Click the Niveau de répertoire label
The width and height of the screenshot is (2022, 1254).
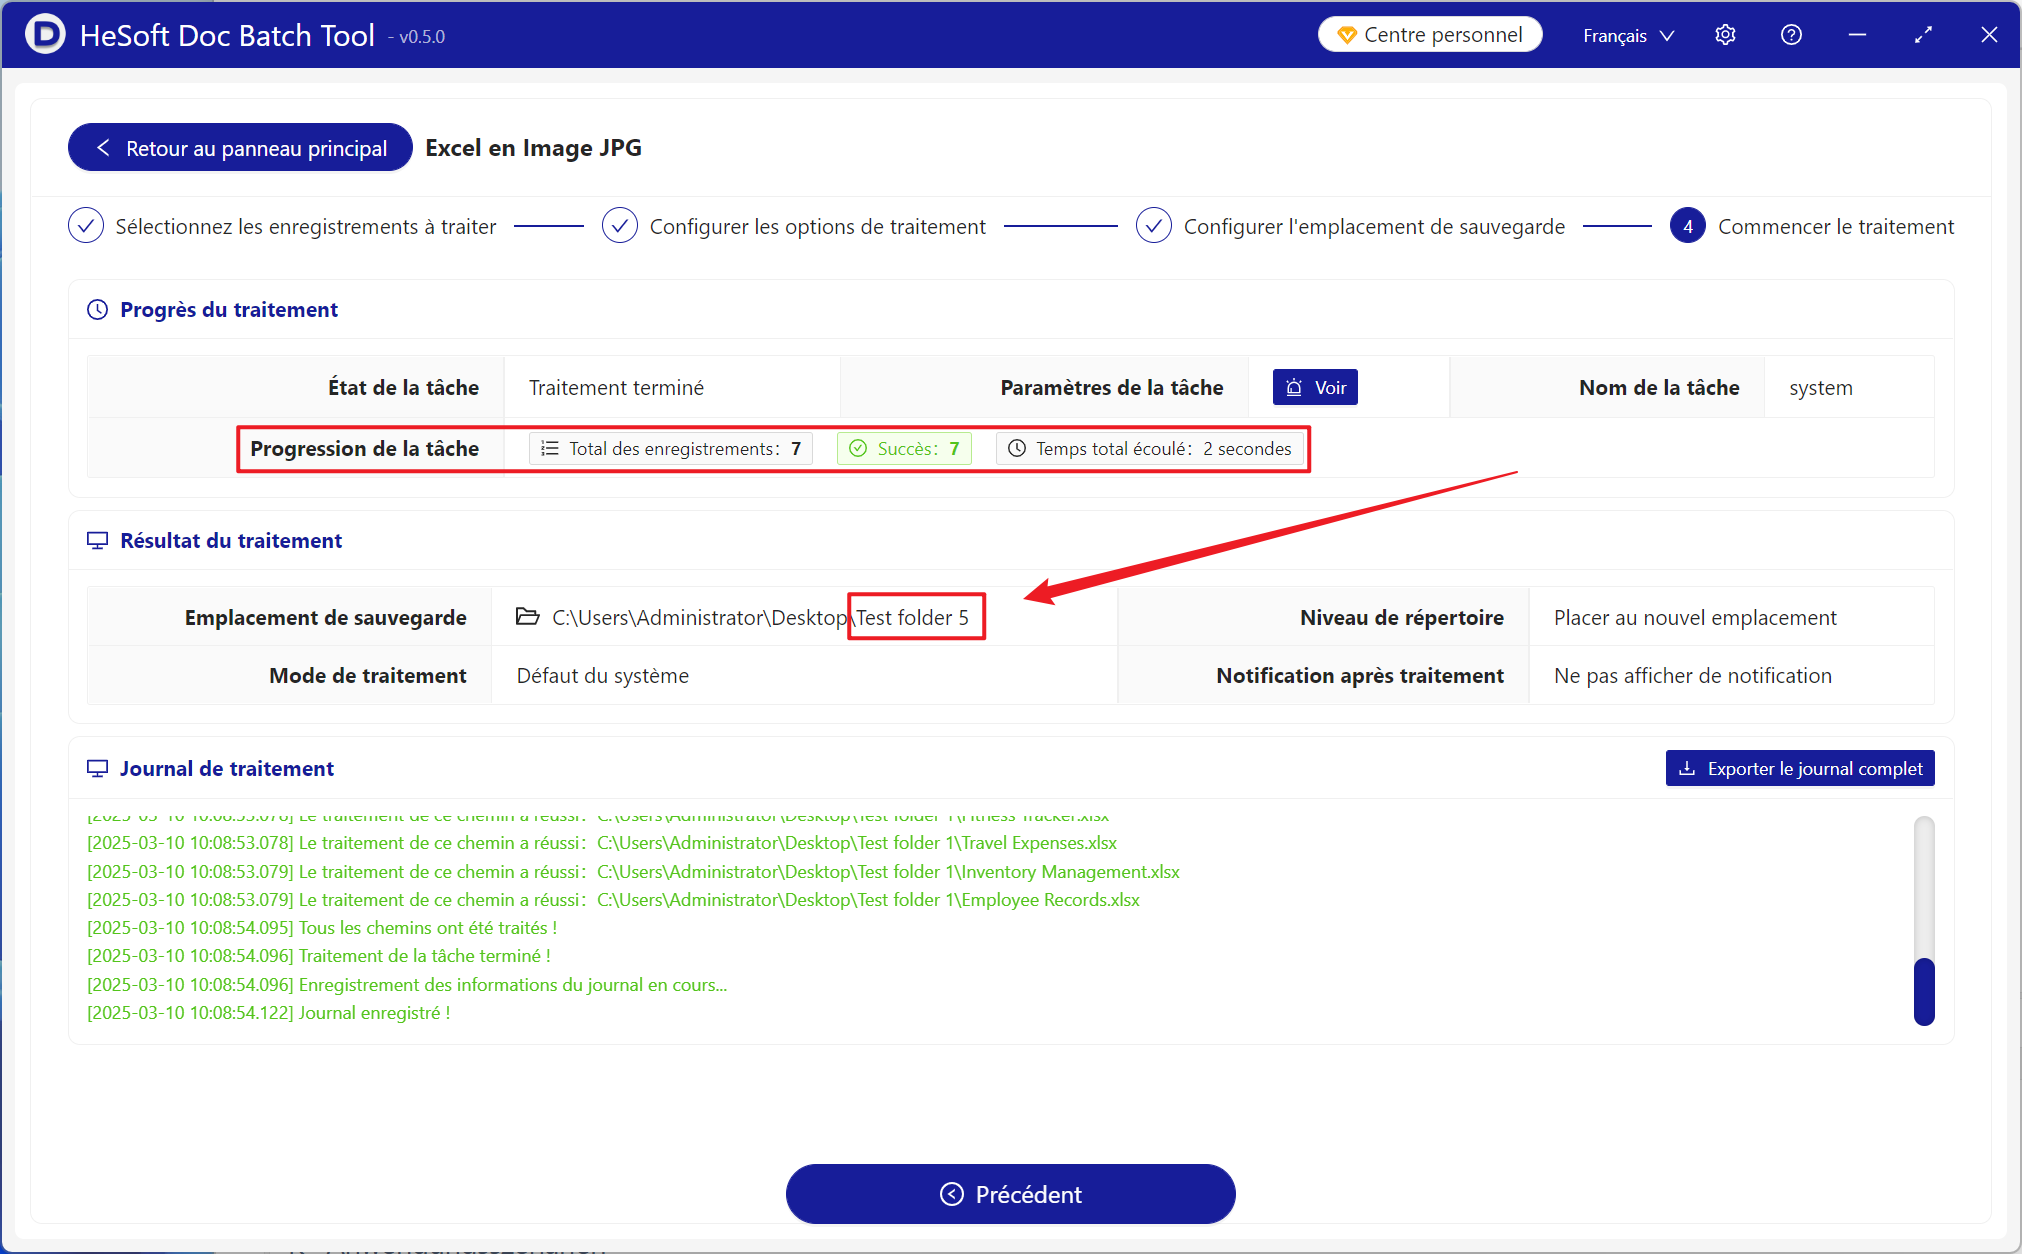coord(1401,618)
